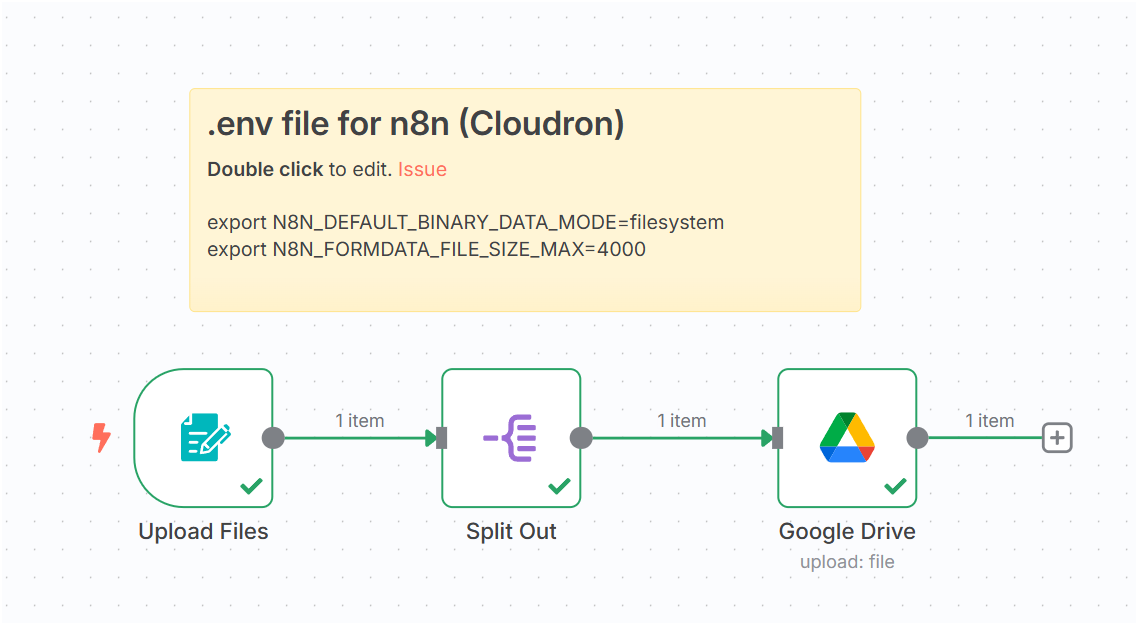Click the Upload Files output connector dot
This screenshot has width=1138, height=625.
[273, 438]
